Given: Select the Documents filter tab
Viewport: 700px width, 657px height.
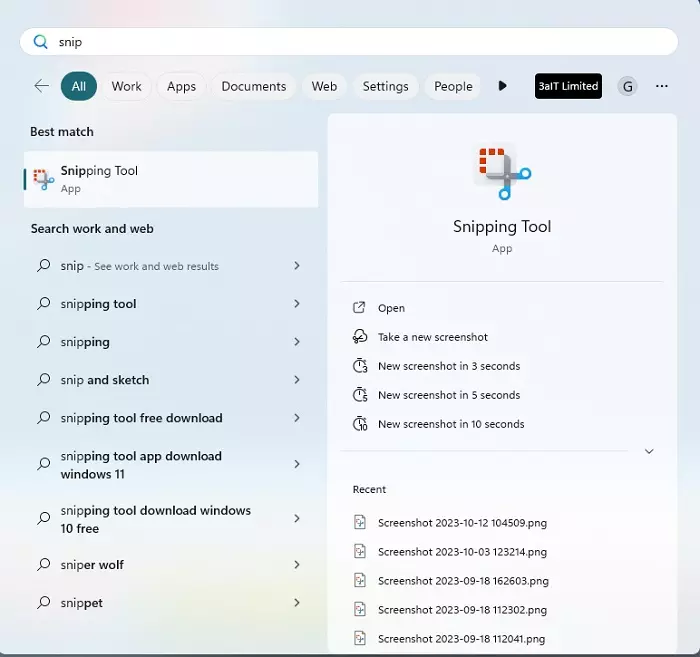Looking at the screenshot, I should (x=254, y=86).
